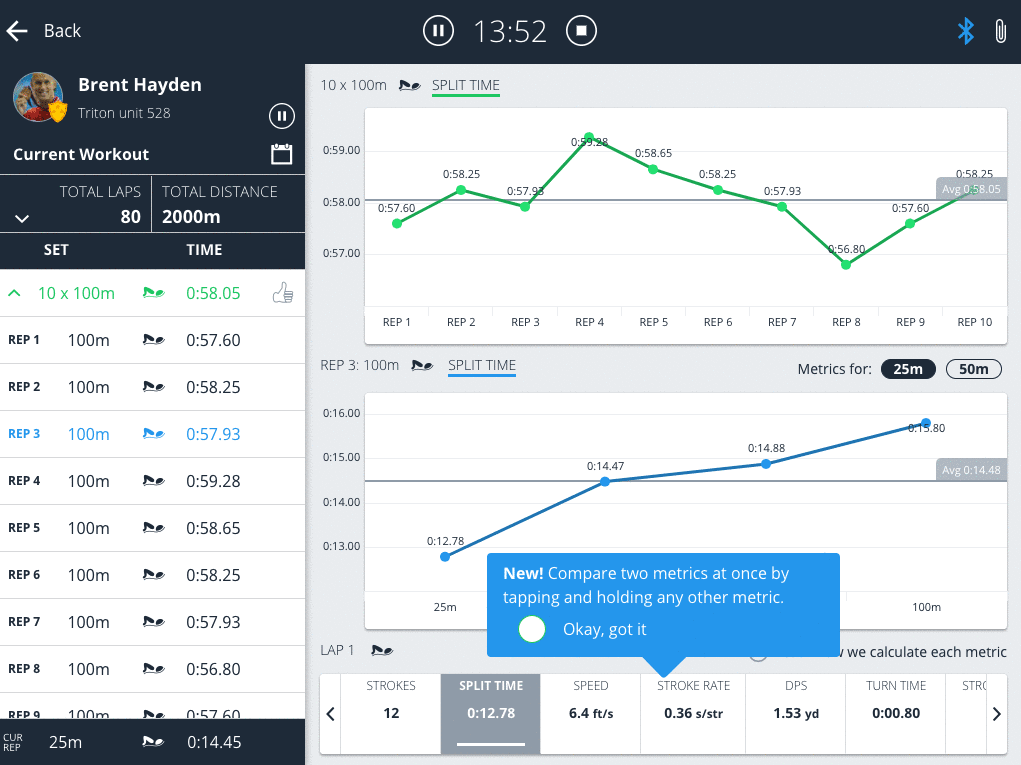The width and height of the screenshot is (1021, 765).
Task: Click the TOTAL LAPS value 80
Action: point(130,217)
